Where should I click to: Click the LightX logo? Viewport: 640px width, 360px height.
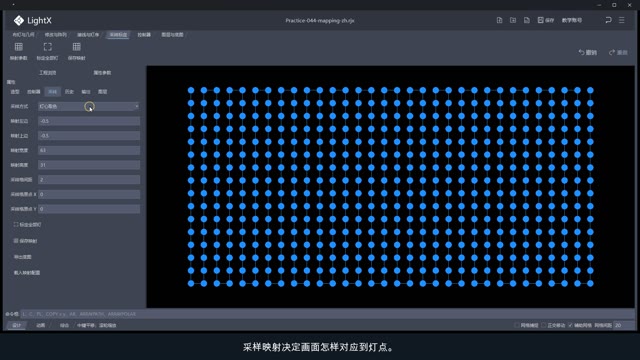(33, 20)
